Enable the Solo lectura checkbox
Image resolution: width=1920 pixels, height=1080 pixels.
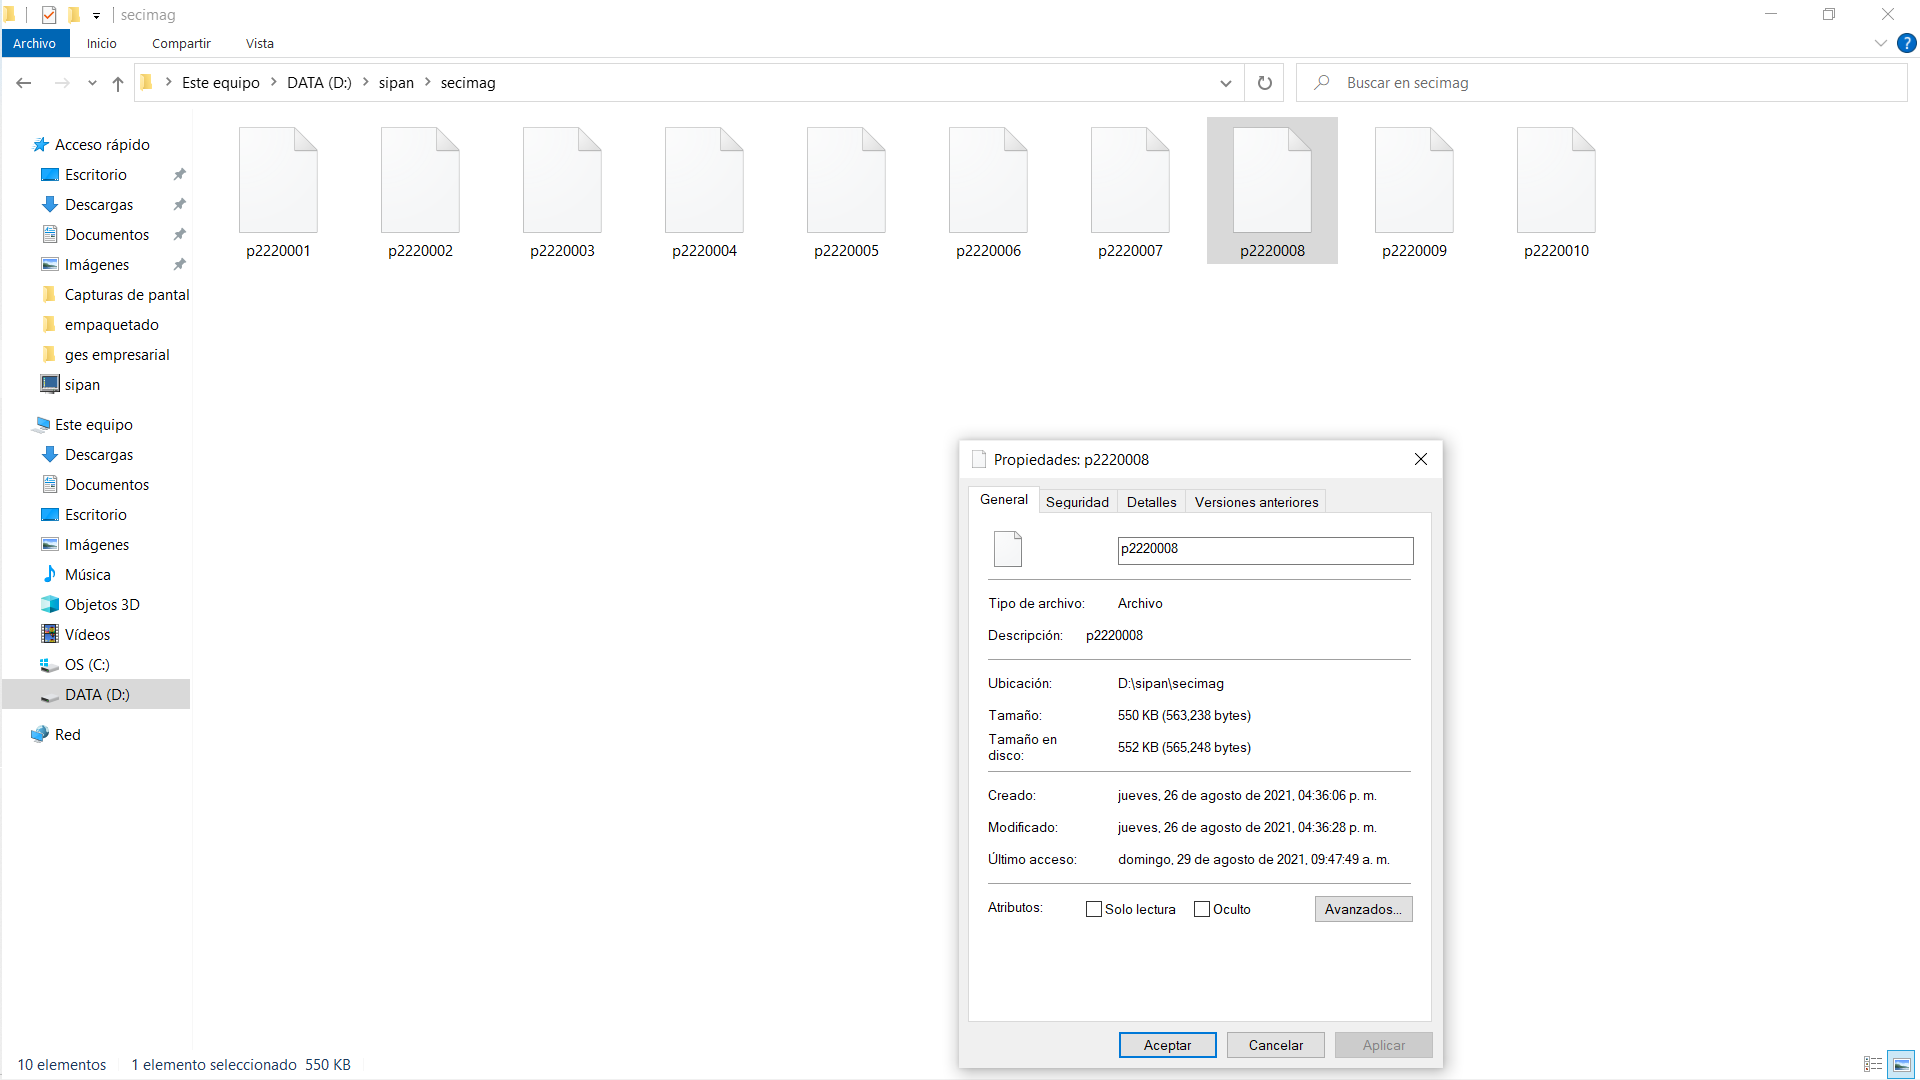[x=1094, y=909]
